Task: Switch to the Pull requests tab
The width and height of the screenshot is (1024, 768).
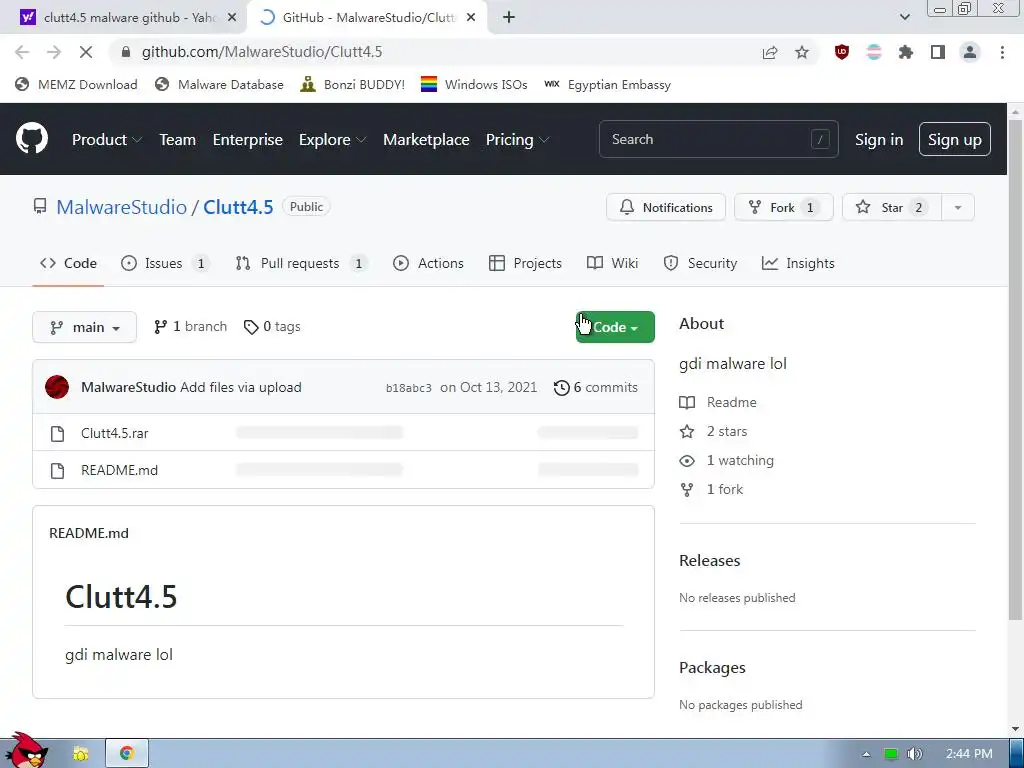Action: (x=301, y=263)
